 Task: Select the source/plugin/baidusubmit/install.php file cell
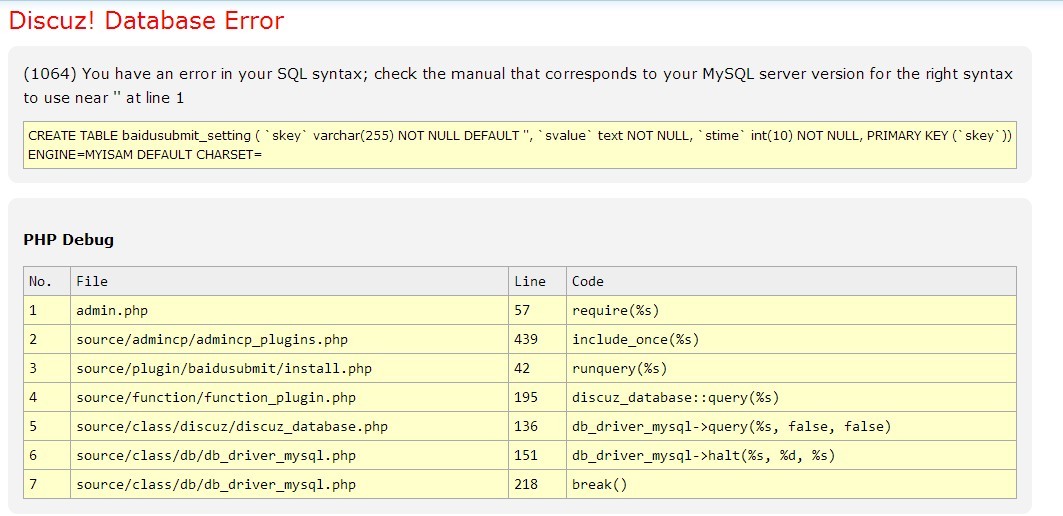tap(224, 368)
